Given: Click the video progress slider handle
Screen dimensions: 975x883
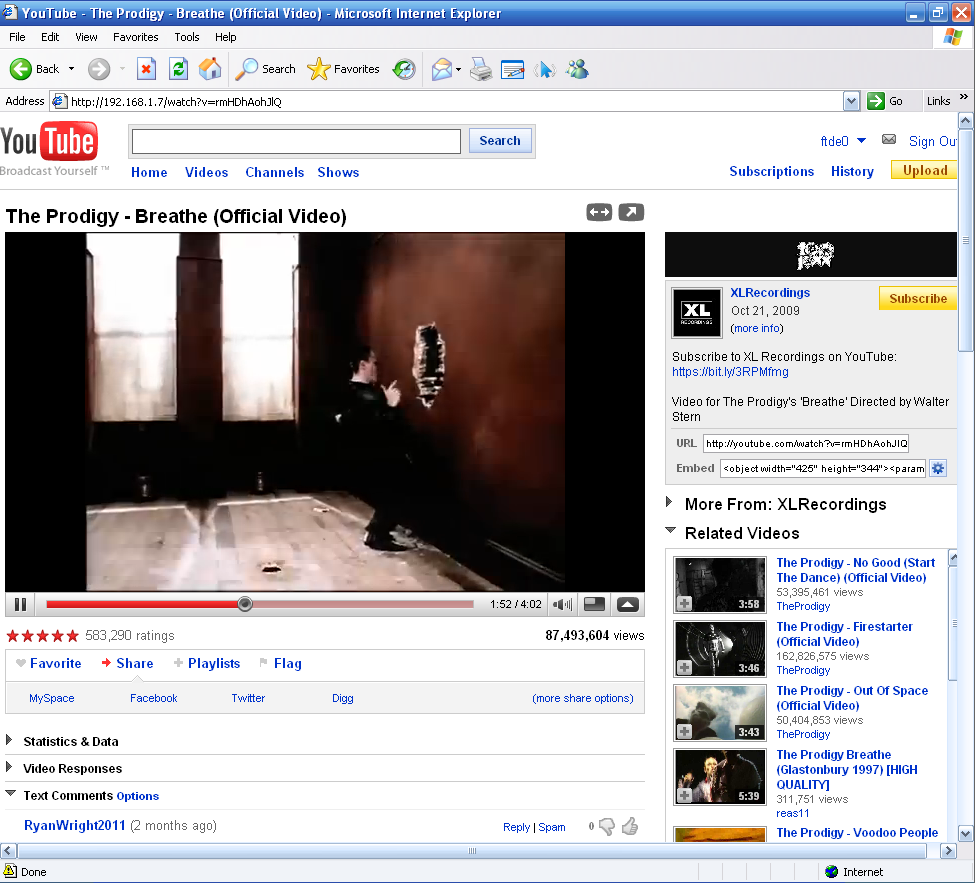Looking at the screenshot, I should coord(245,604).
